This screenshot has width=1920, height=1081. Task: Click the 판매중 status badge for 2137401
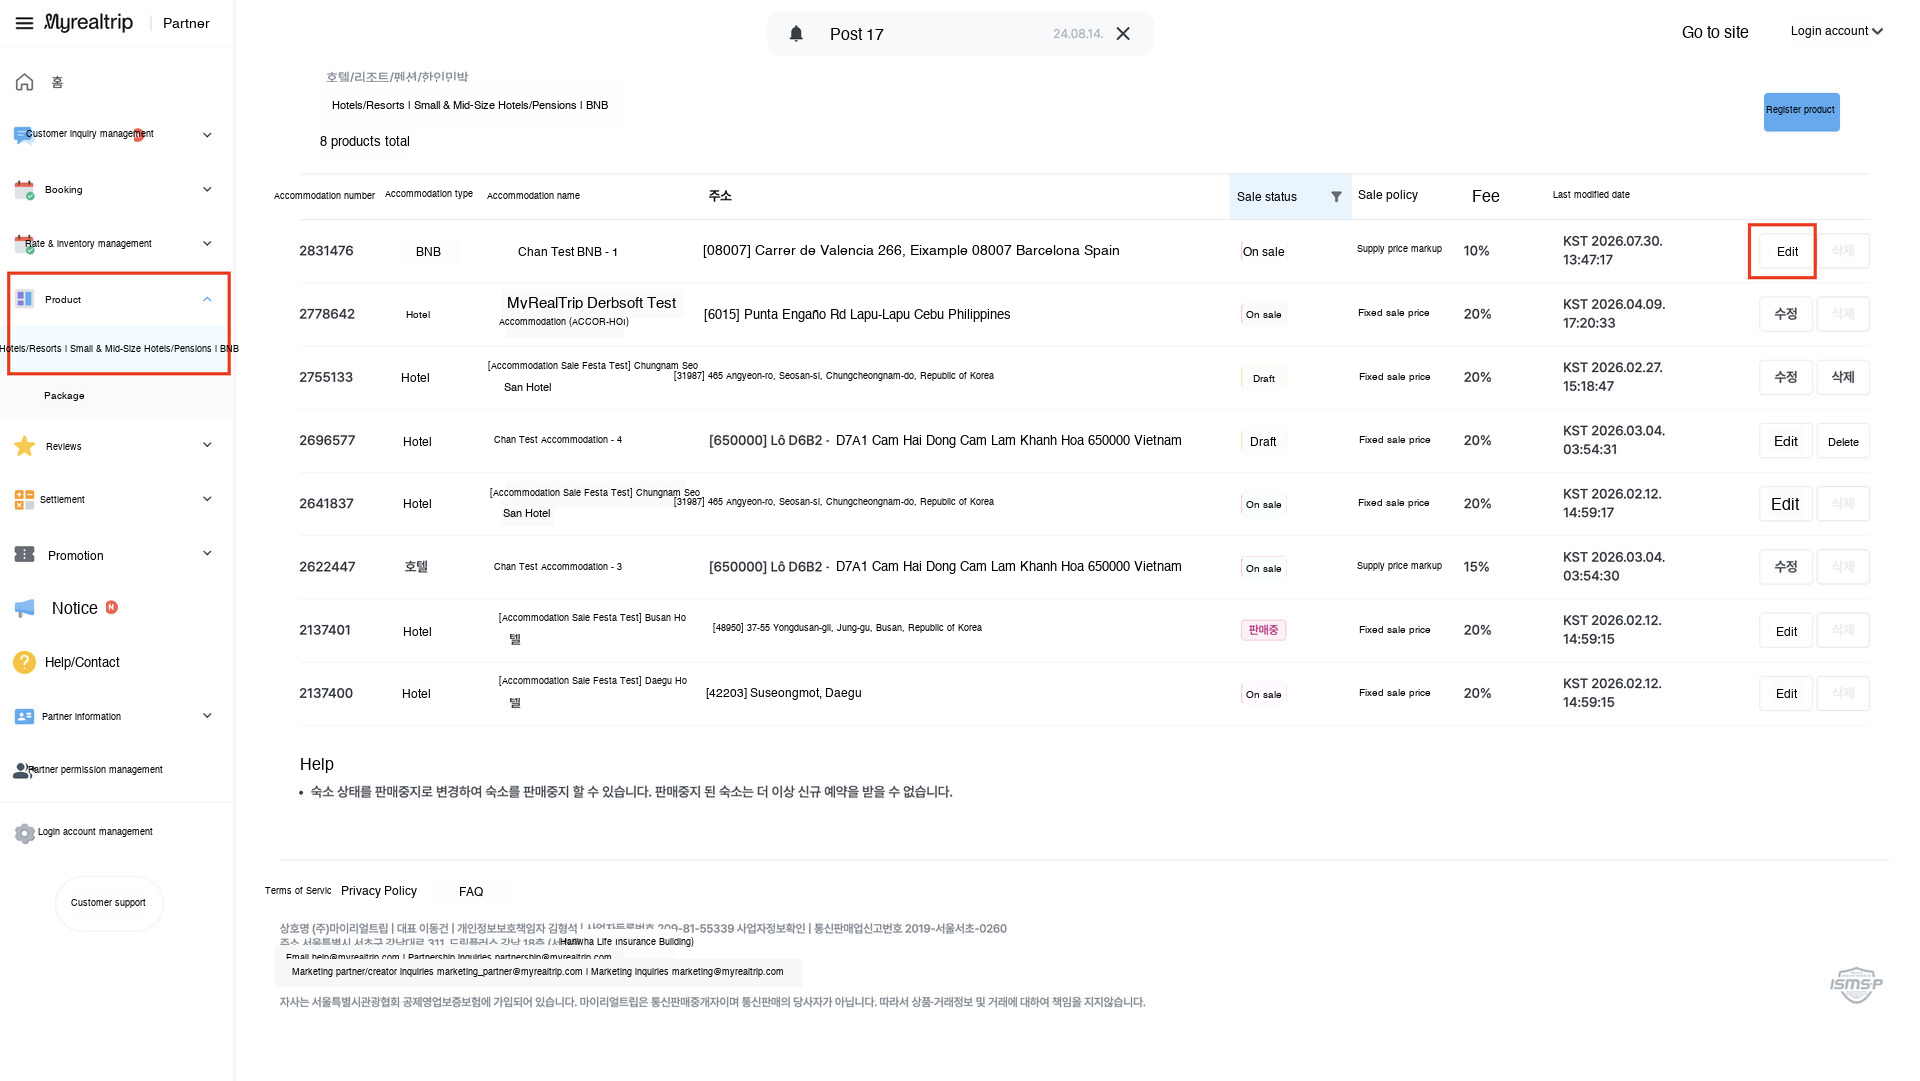(1263, 630)
